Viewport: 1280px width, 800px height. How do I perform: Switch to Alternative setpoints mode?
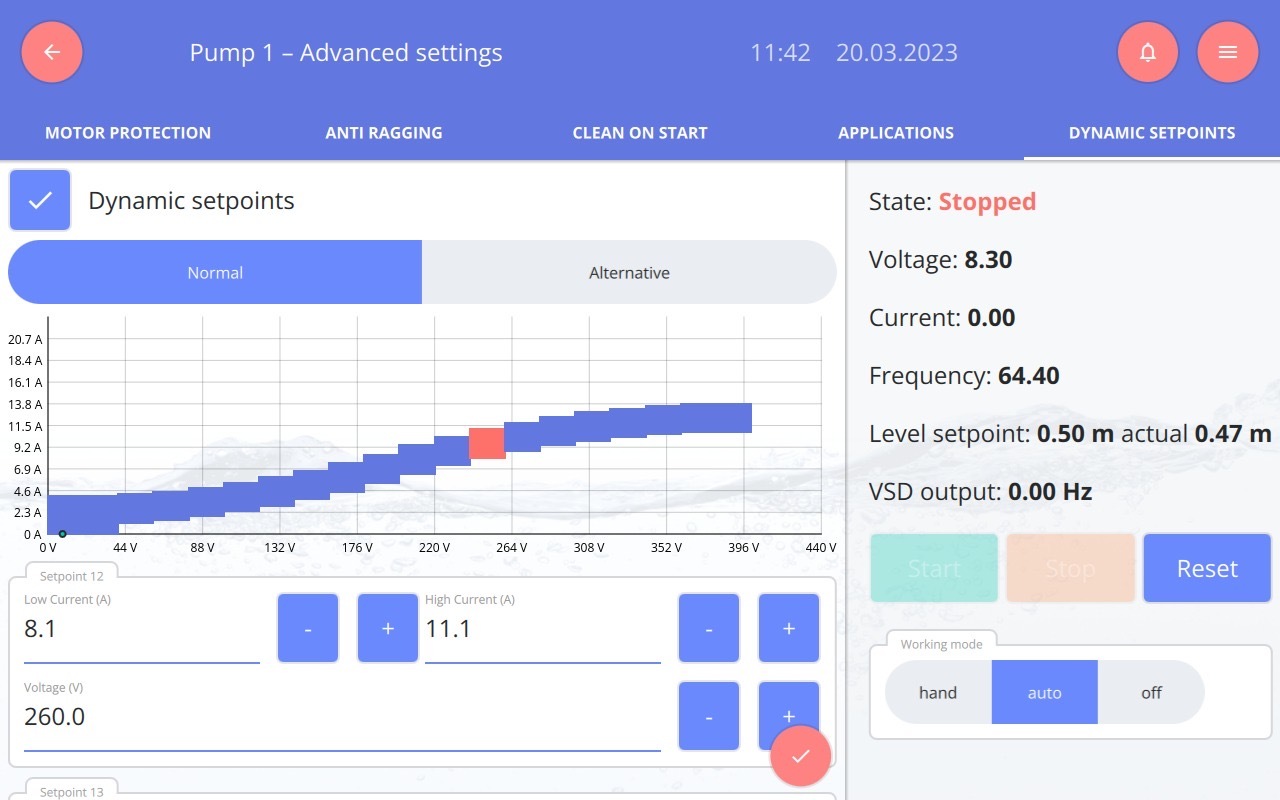pos(629,272)
